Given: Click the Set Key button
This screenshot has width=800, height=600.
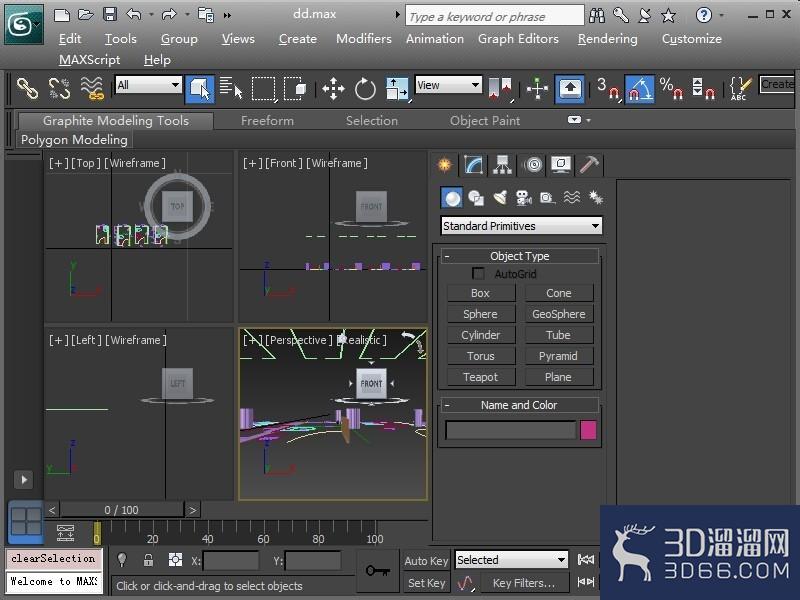Looking at the screenshot, I should [x=426, y=583].
